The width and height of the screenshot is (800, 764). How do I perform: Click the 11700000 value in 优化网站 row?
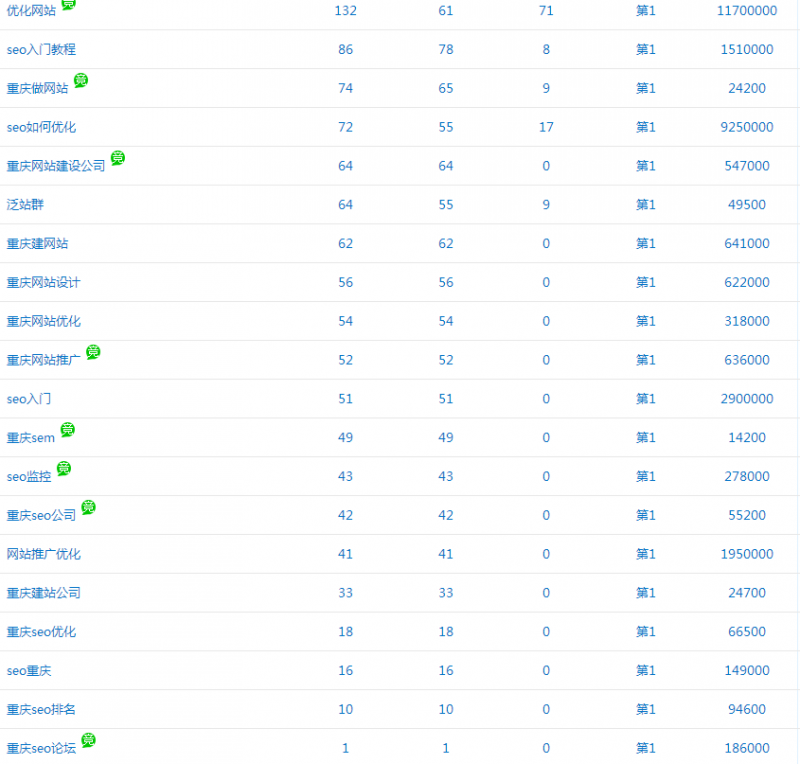click(747, 11)
